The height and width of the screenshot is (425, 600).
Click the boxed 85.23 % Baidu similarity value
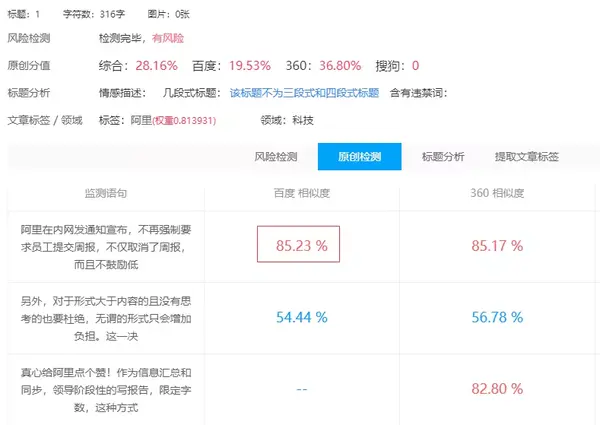coord(298,244)
